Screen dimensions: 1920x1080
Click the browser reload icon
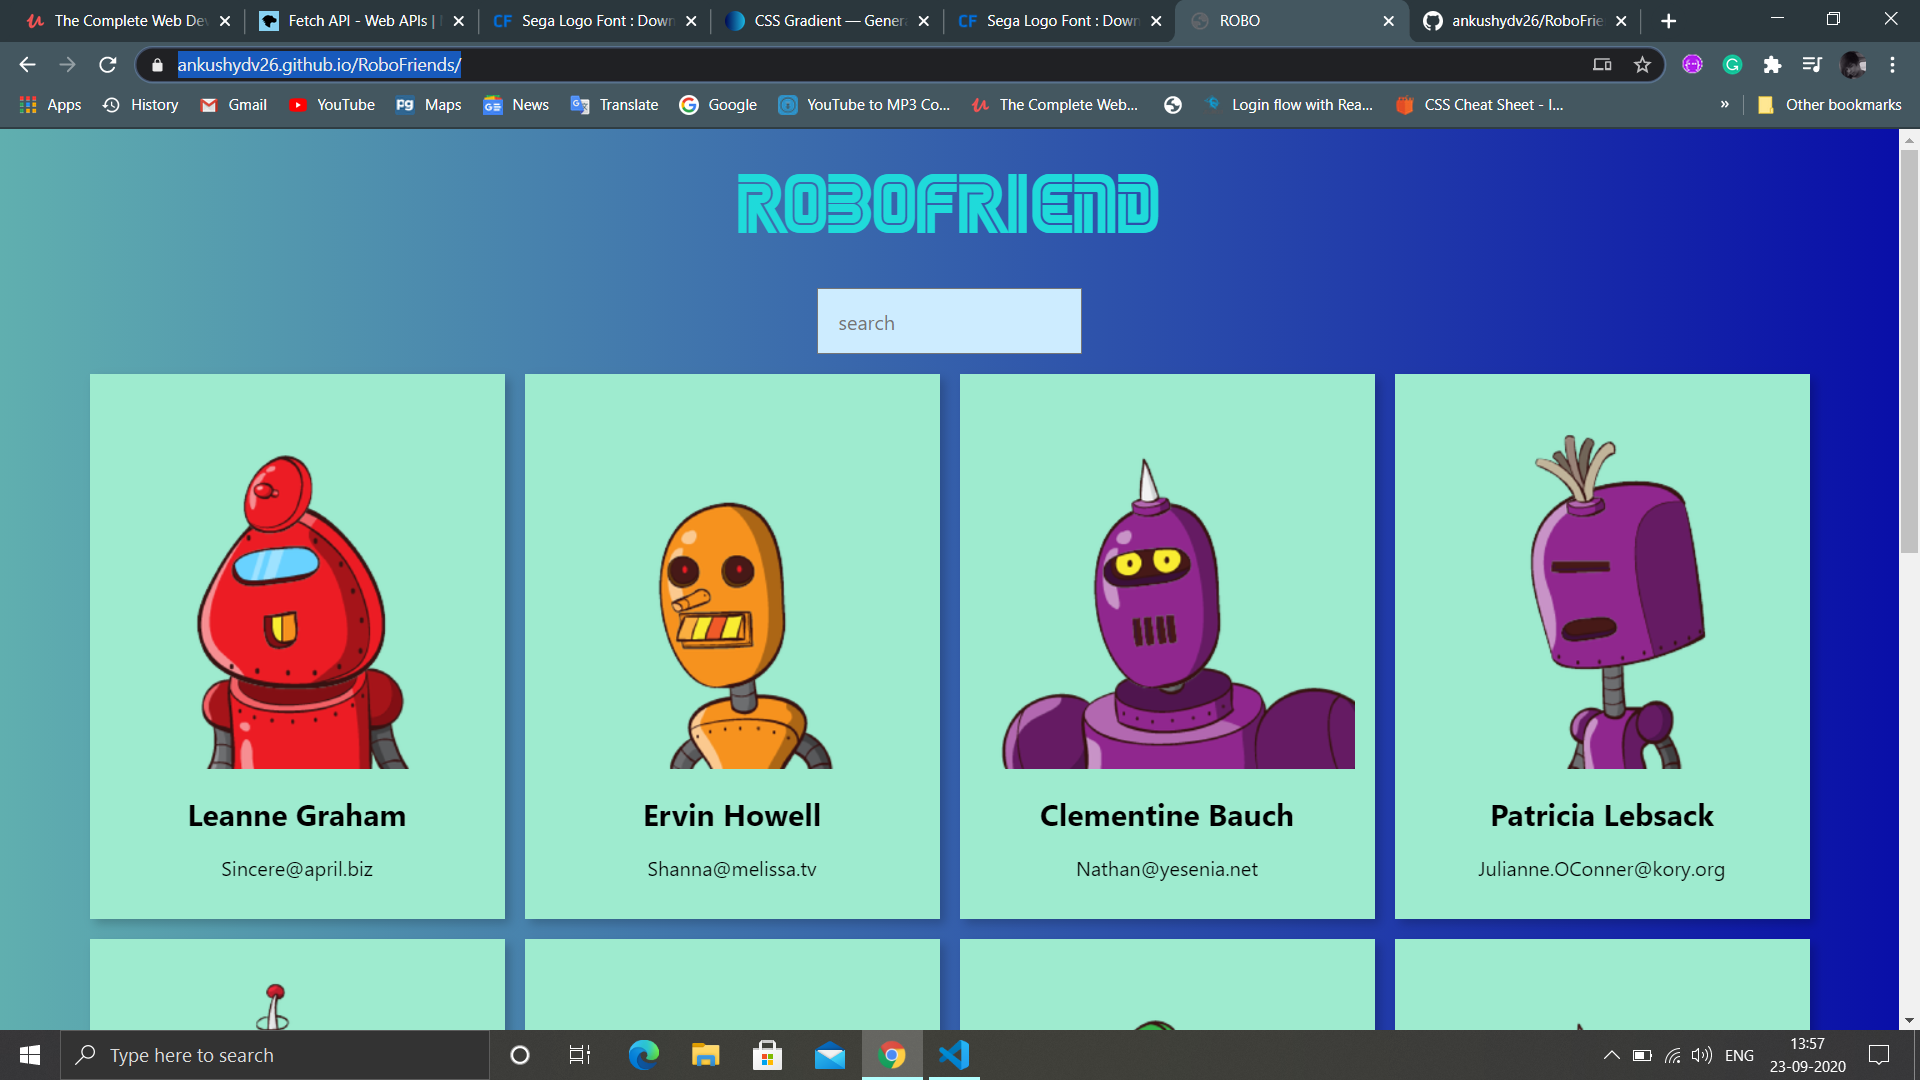pyautogui.click(x=108, y=65)
